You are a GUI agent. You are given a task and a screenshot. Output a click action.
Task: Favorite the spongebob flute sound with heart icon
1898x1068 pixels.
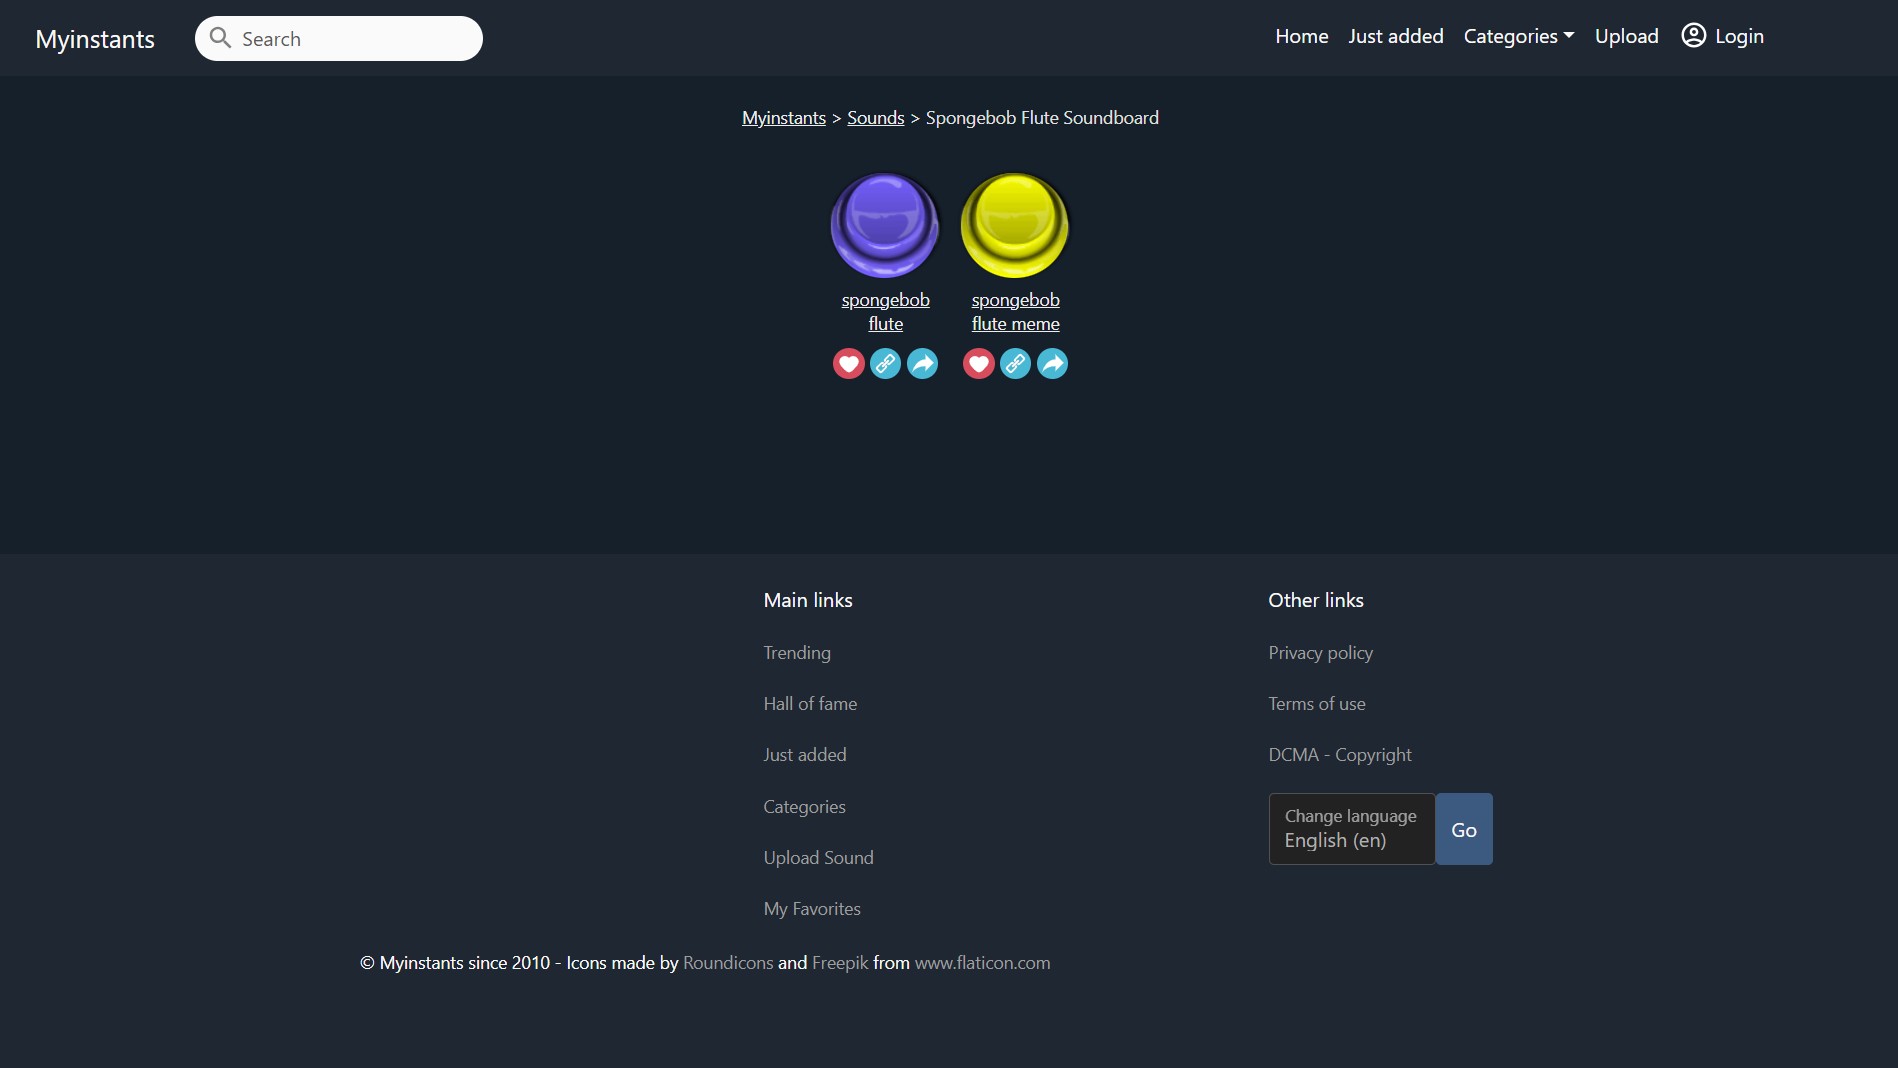[848, 363]
